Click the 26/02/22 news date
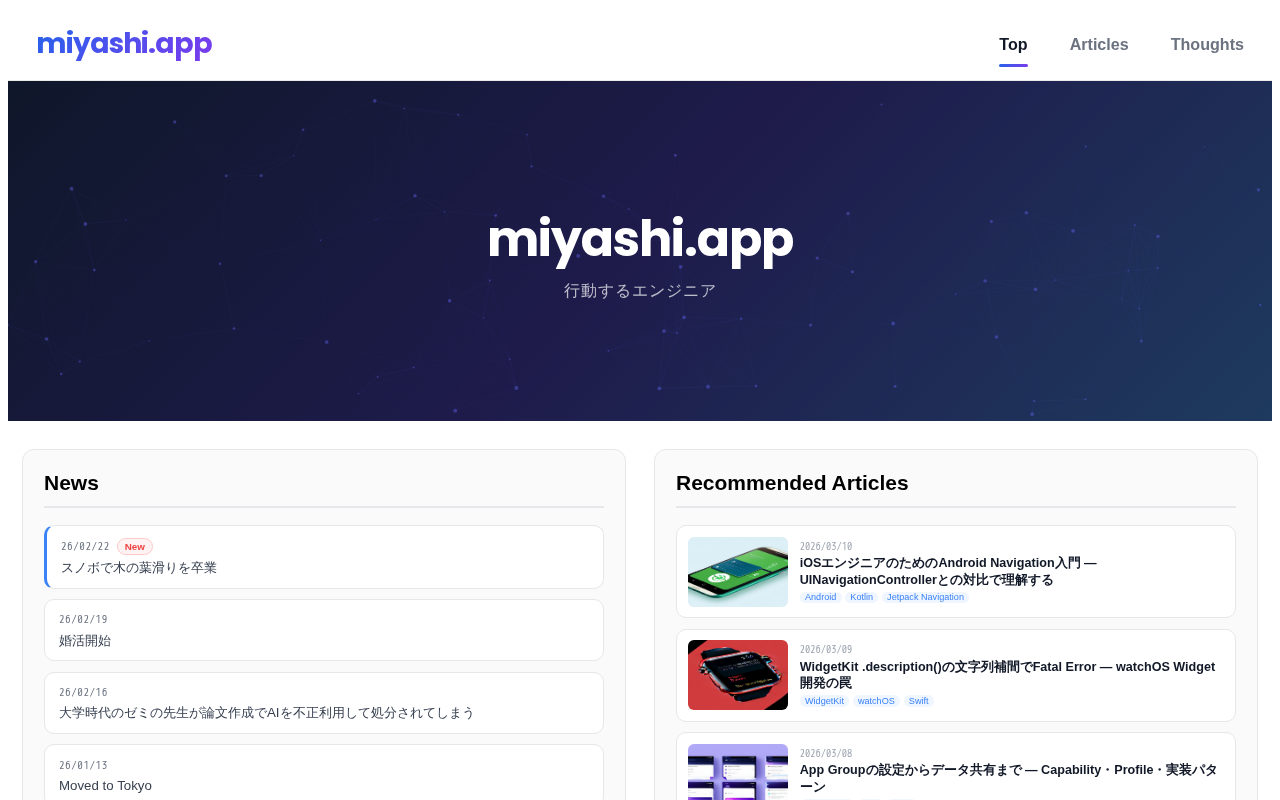The width and height of the screenshot is (1280, 800). [85, 547]
